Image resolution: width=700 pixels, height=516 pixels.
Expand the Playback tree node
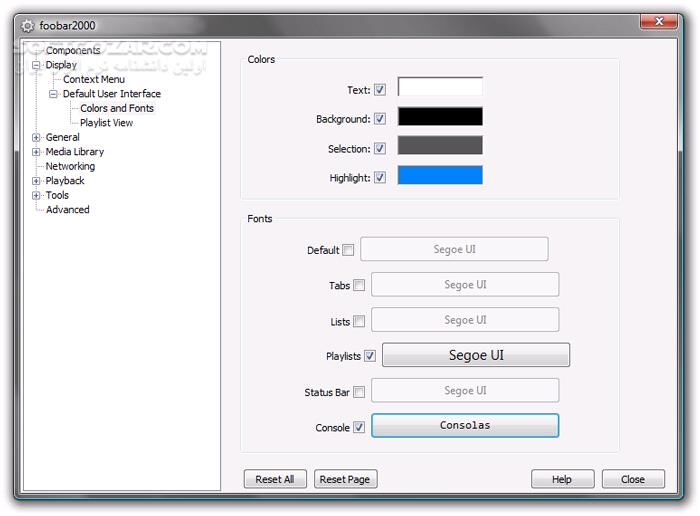click(37, 181)
